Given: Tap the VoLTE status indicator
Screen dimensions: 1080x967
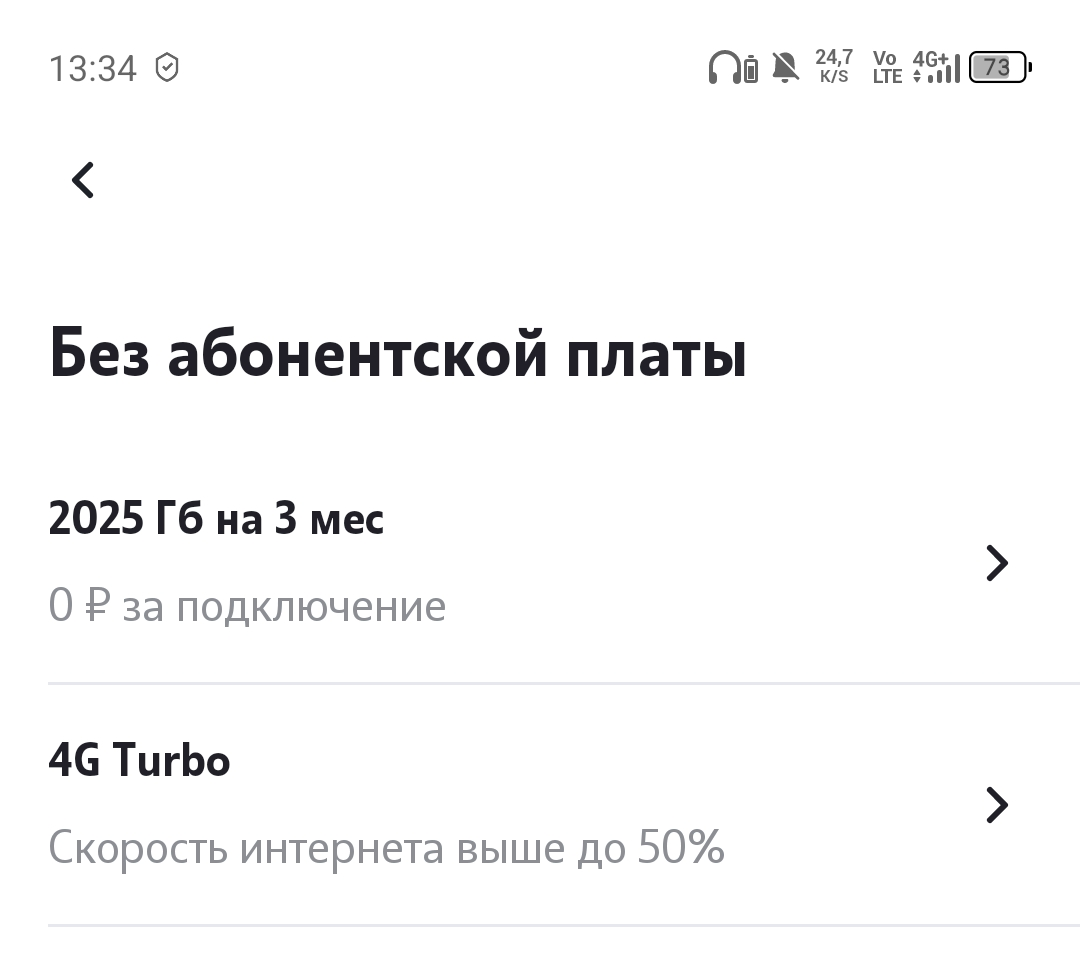Looking at the screenshot, I should point(887,67).
